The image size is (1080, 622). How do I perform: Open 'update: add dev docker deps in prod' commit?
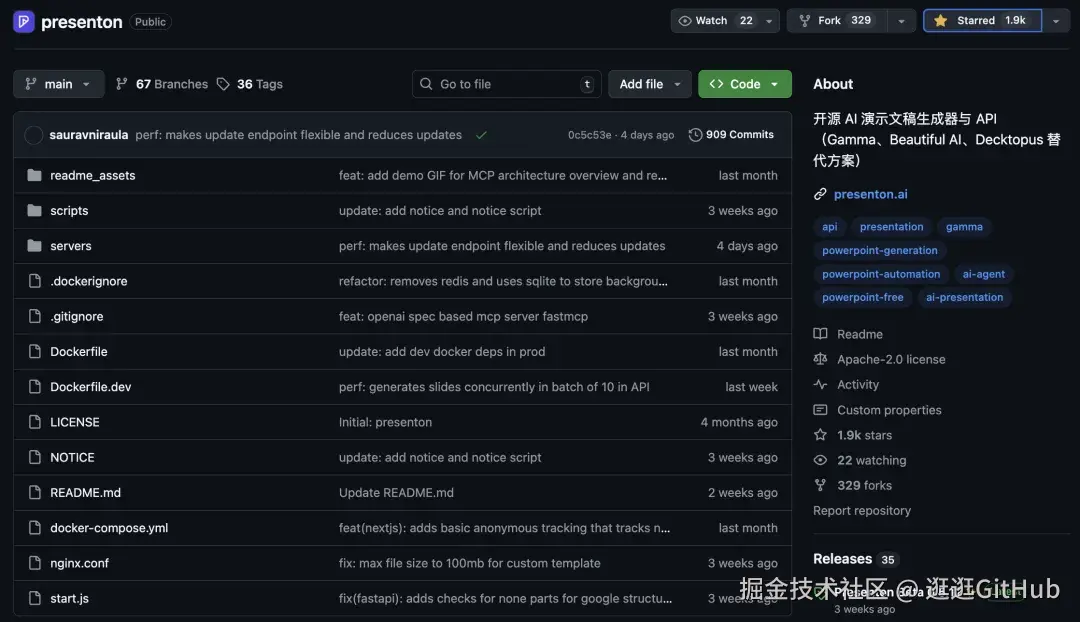pyautogui.click(x=442, y=351)
